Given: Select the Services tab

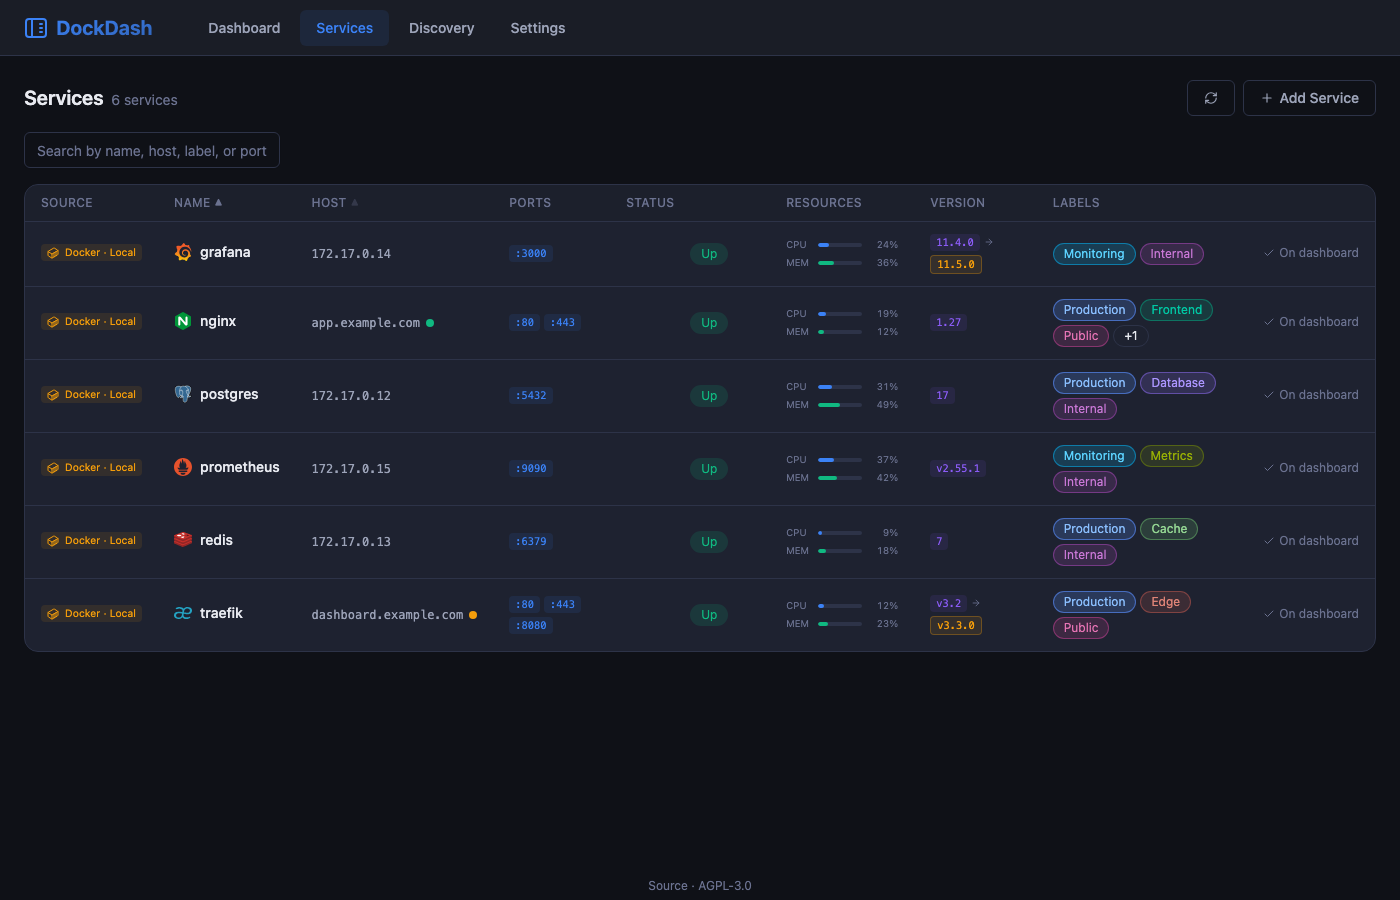Looking at the screenshot, I should (x=344, y=28).
